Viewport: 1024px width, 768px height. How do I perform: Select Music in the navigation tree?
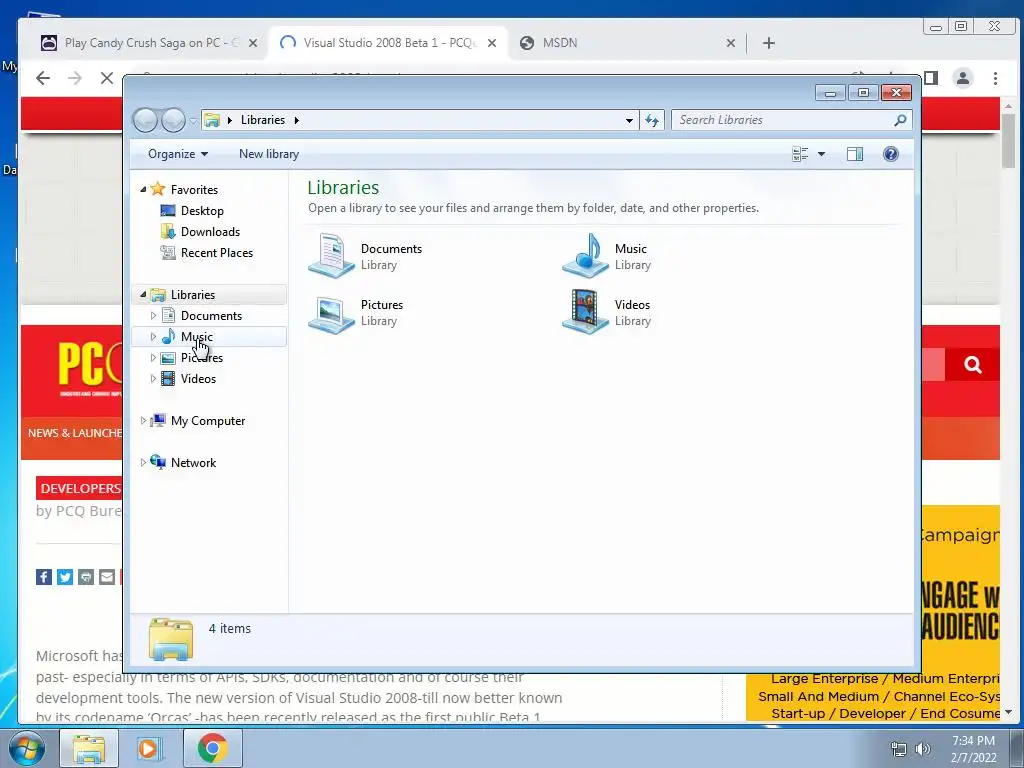pos(197,337)
